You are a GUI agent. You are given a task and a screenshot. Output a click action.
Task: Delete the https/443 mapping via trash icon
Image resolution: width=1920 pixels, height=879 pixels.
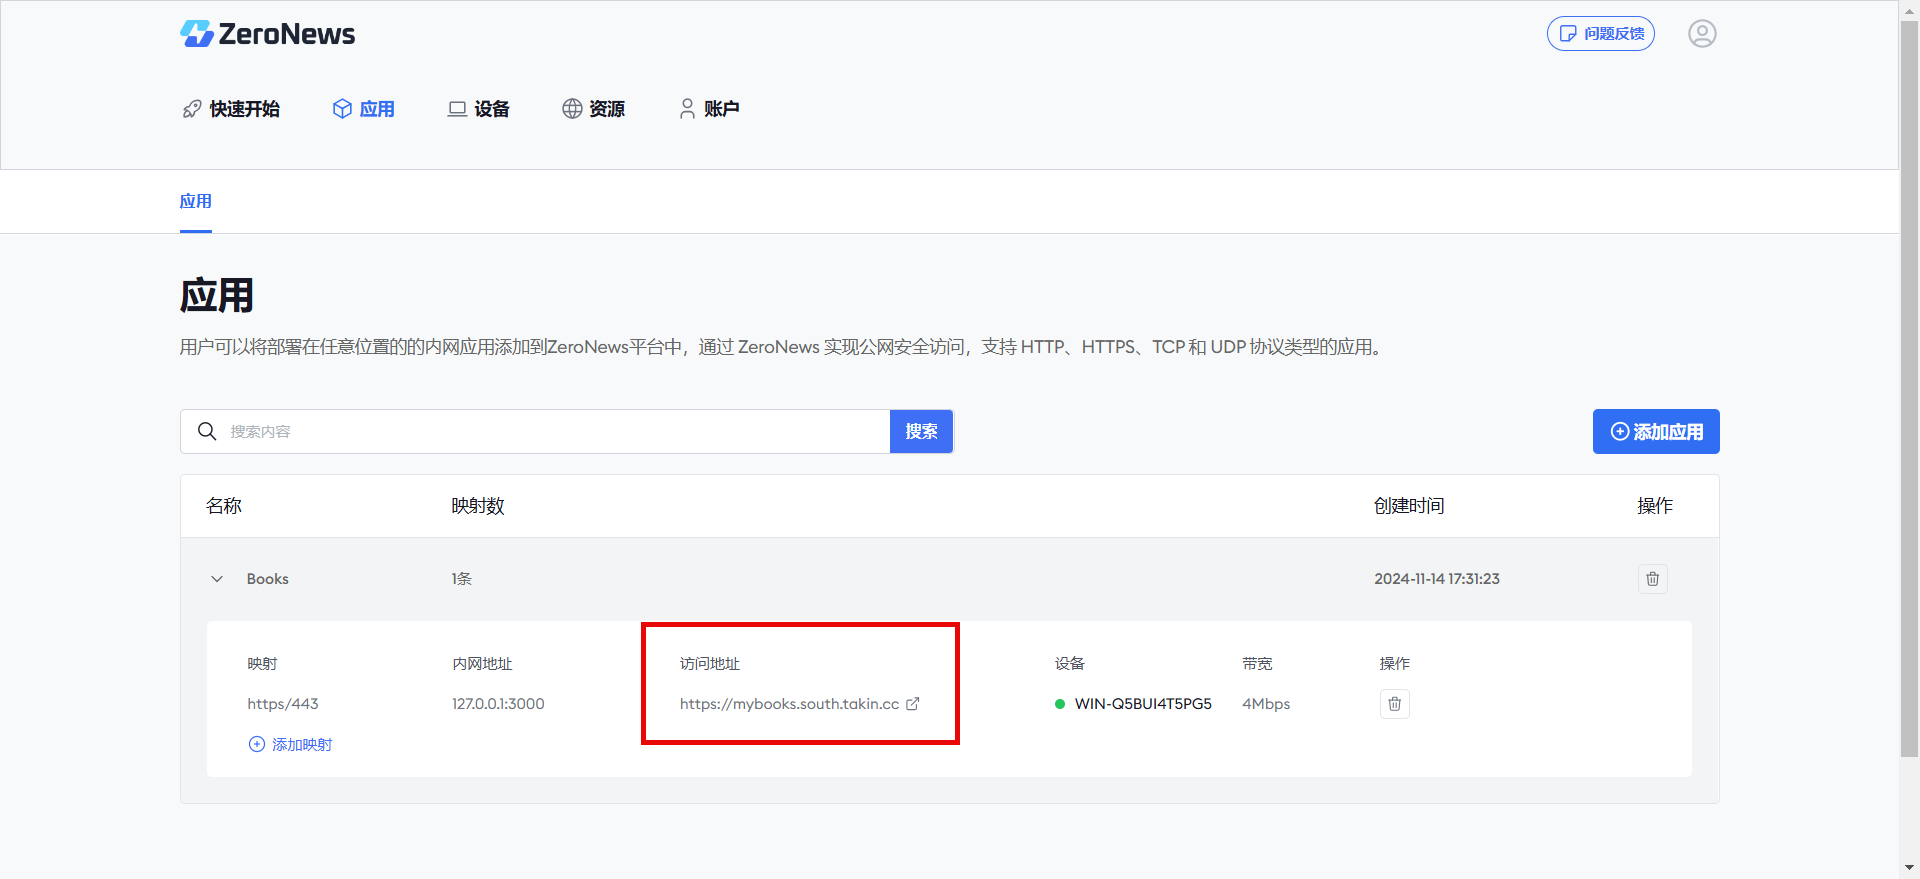pyautogui.click(x=1395, y=704)
